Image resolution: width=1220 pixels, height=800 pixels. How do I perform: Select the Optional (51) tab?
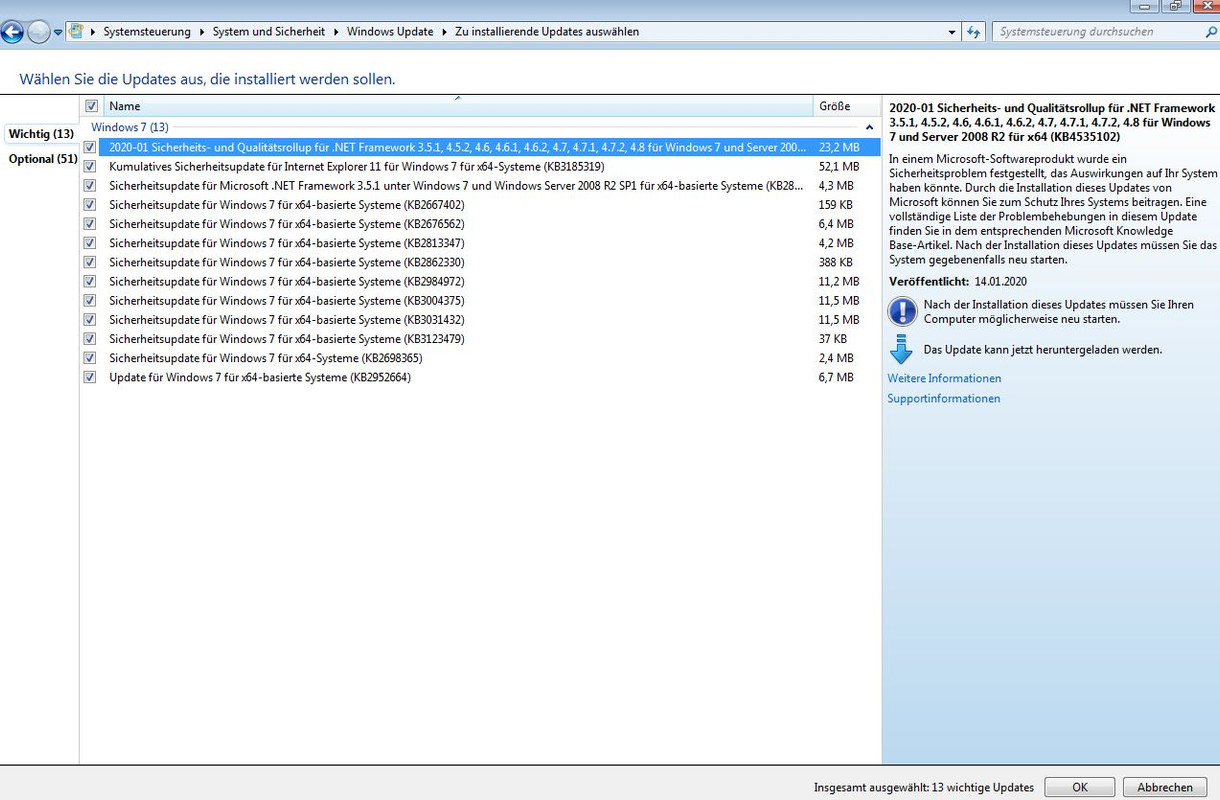[43, 159]
